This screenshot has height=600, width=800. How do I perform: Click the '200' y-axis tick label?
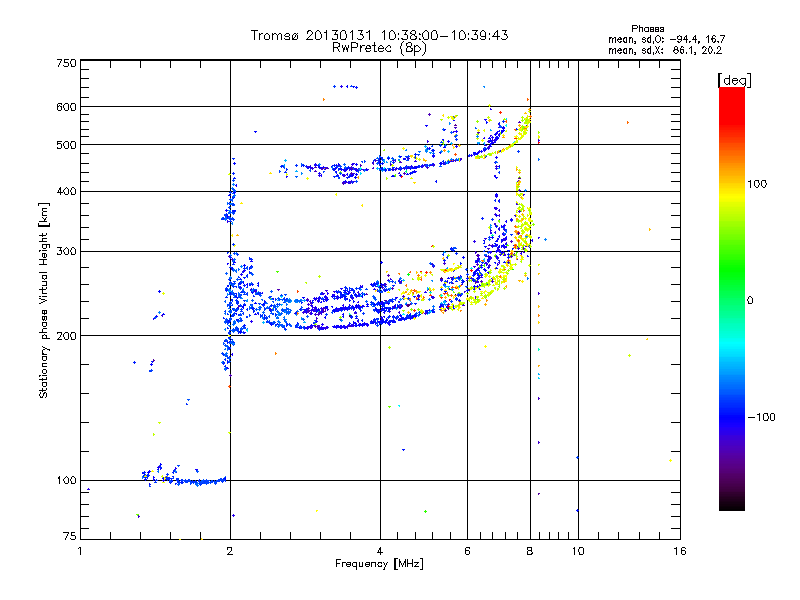click(x=66, y=336)
